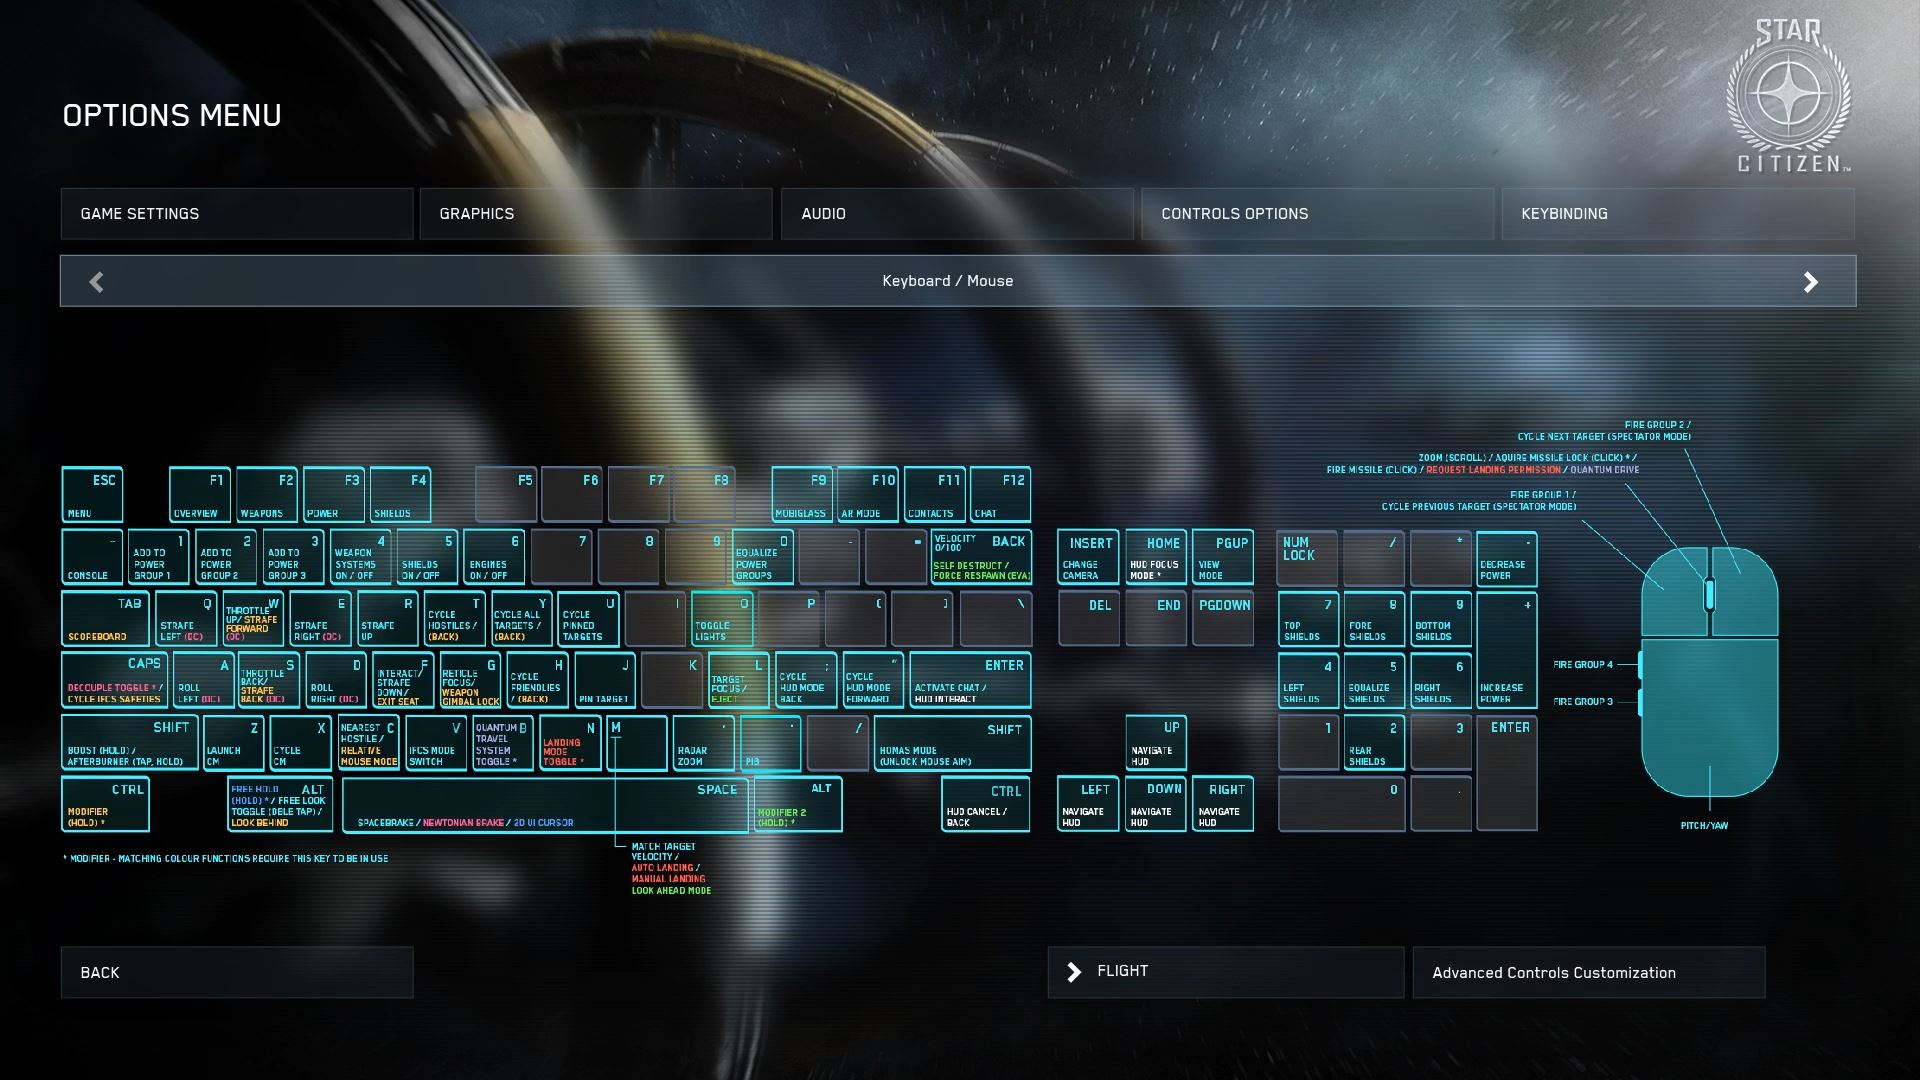This screenshot has height=1080, width=1920.
Task: Click the Toggle Lights O key
Action: tap(721, 618)
